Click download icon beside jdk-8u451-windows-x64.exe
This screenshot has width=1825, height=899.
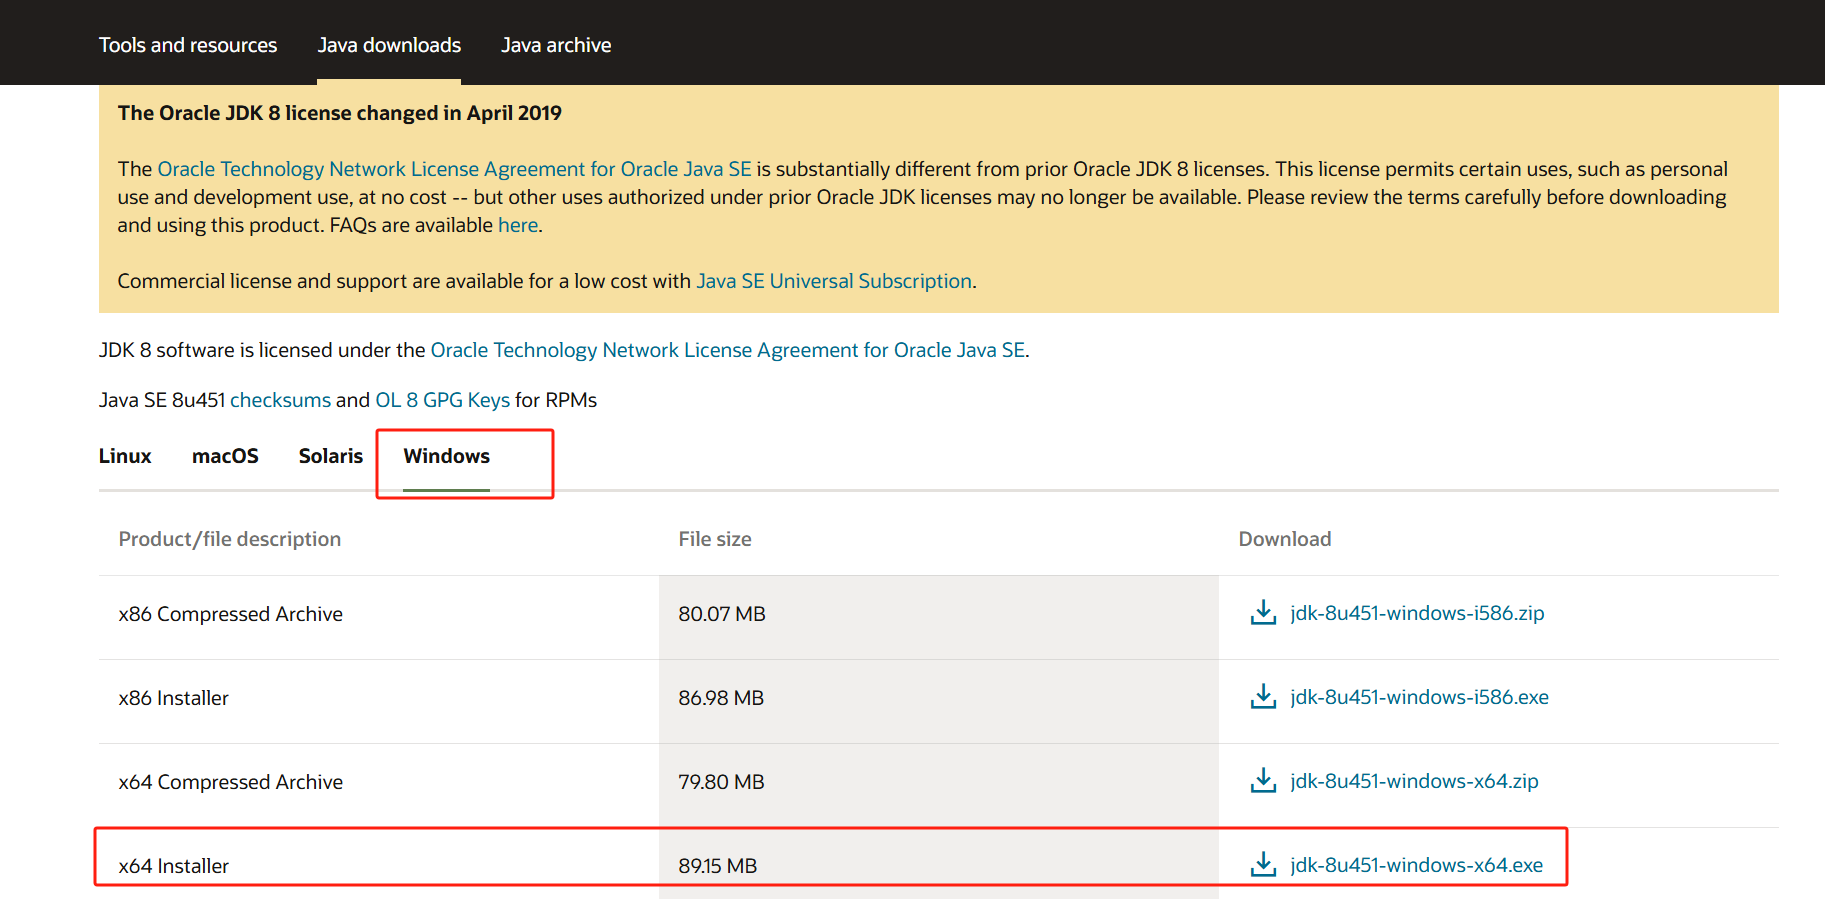pos(1263,864)
